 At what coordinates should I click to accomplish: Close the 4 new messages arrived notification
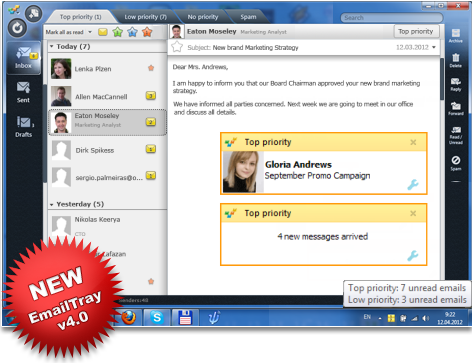tap(413, 213)
